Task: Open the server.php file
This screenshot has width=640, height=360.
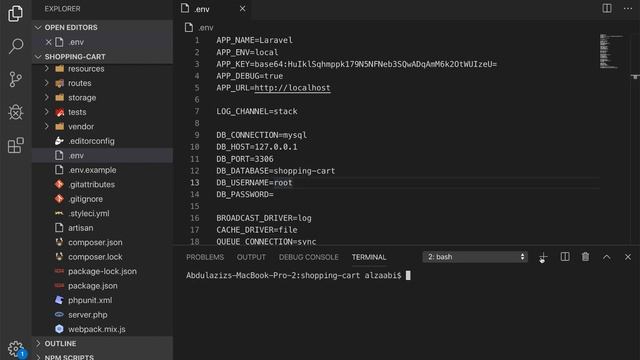Action: (x=102, y=315)
